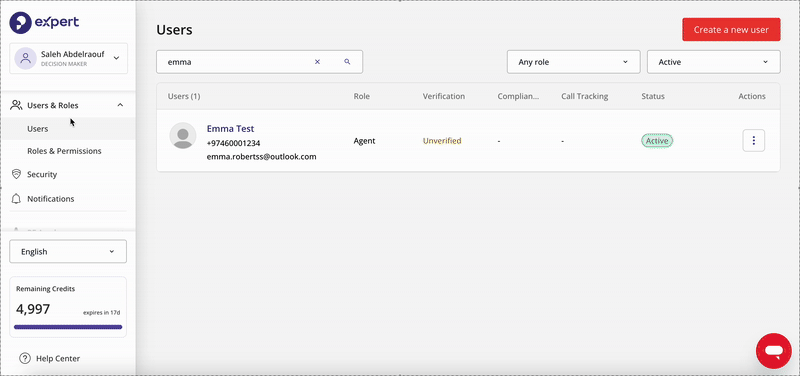Click the Users (1) column header
The height and width of the screenshot is (376, 800).
(184, 96)
